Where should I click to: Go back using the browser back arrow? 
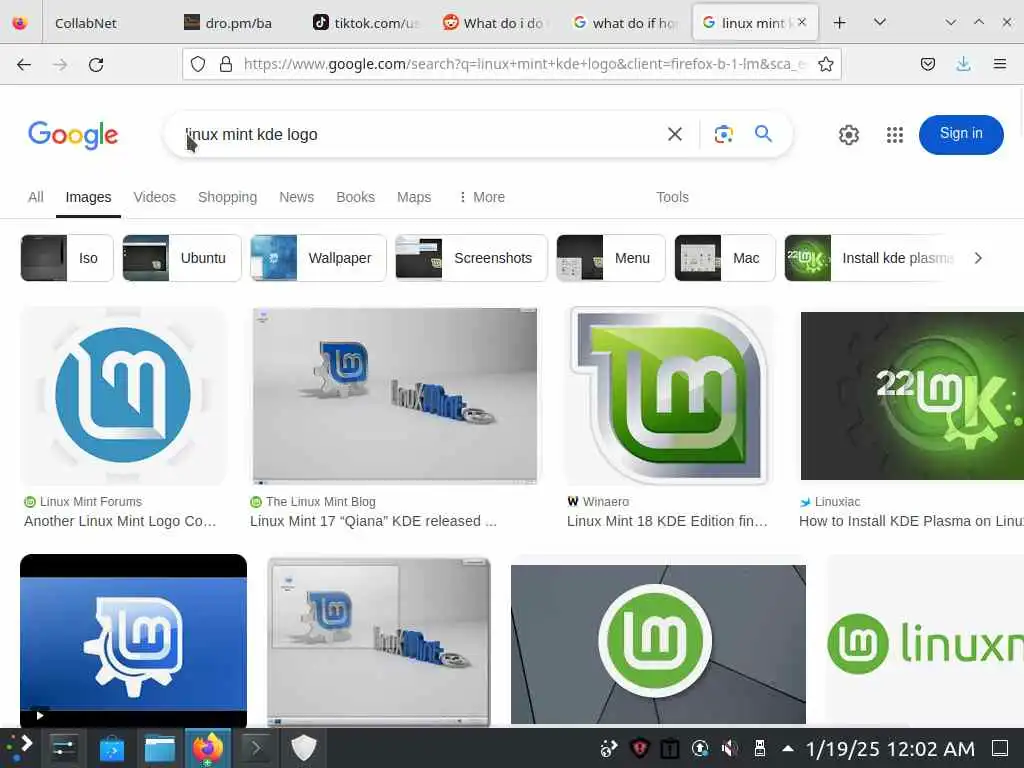click(x=24, y=65)
